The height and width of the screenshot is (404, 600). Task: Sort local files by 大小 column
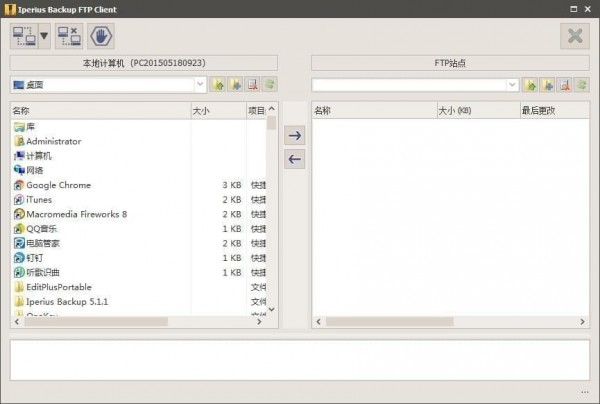point(216,110)
